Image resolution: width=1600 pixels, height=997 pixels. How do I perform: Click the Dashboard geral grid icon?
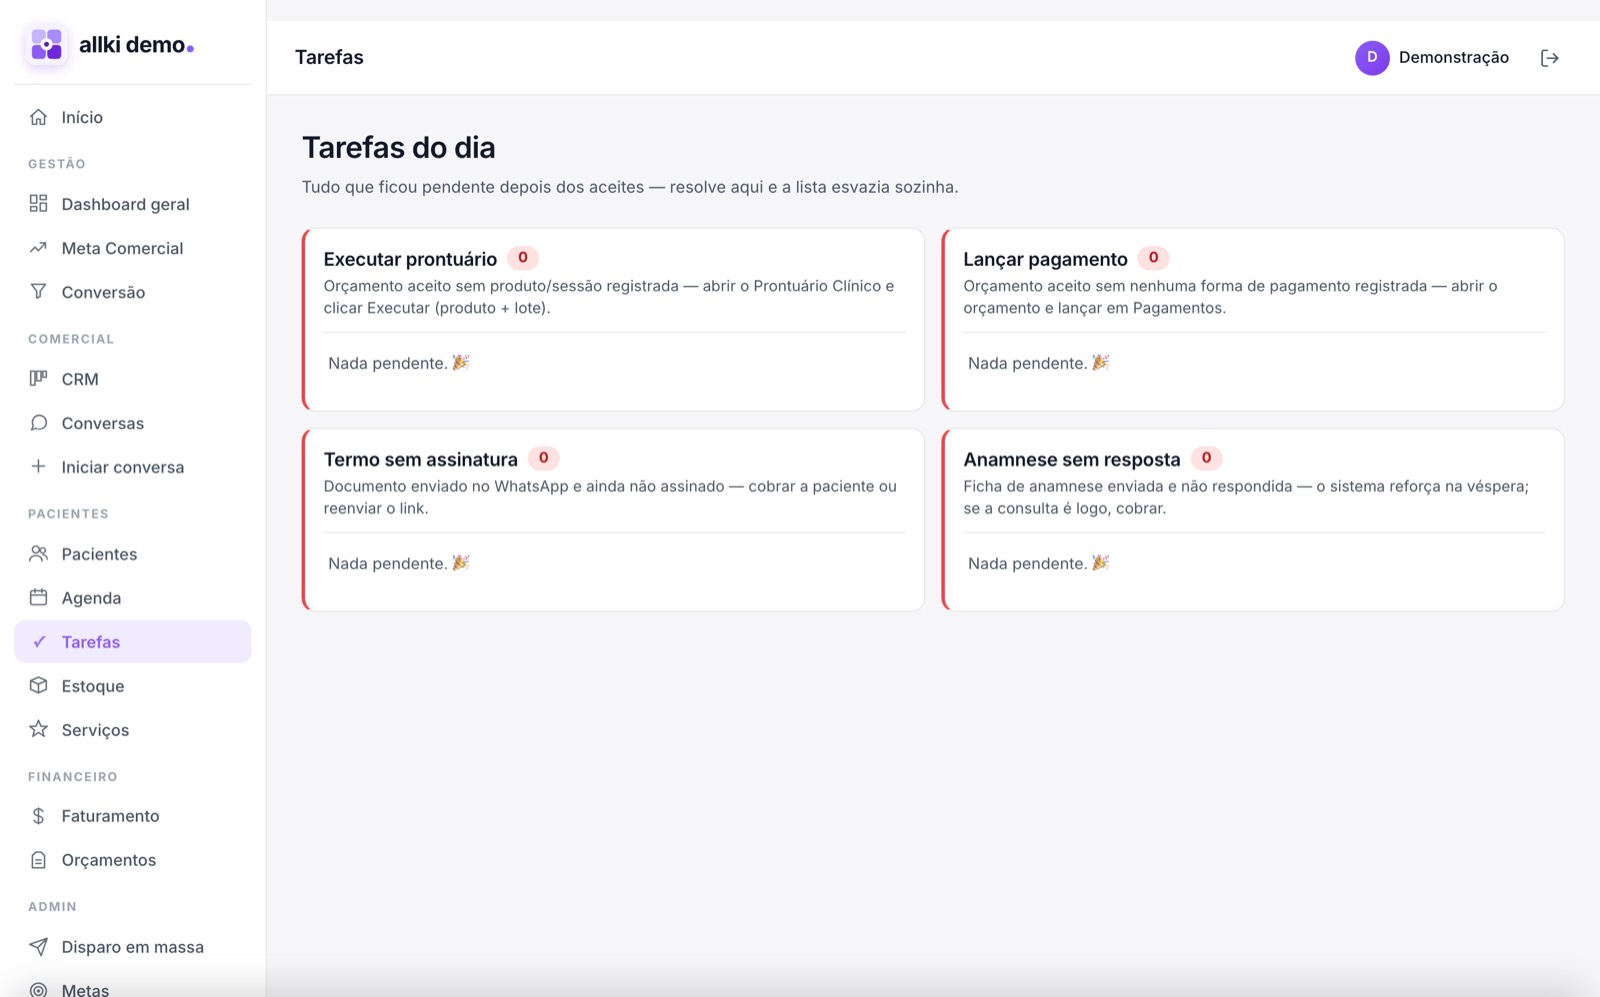[x=38, y=204]
